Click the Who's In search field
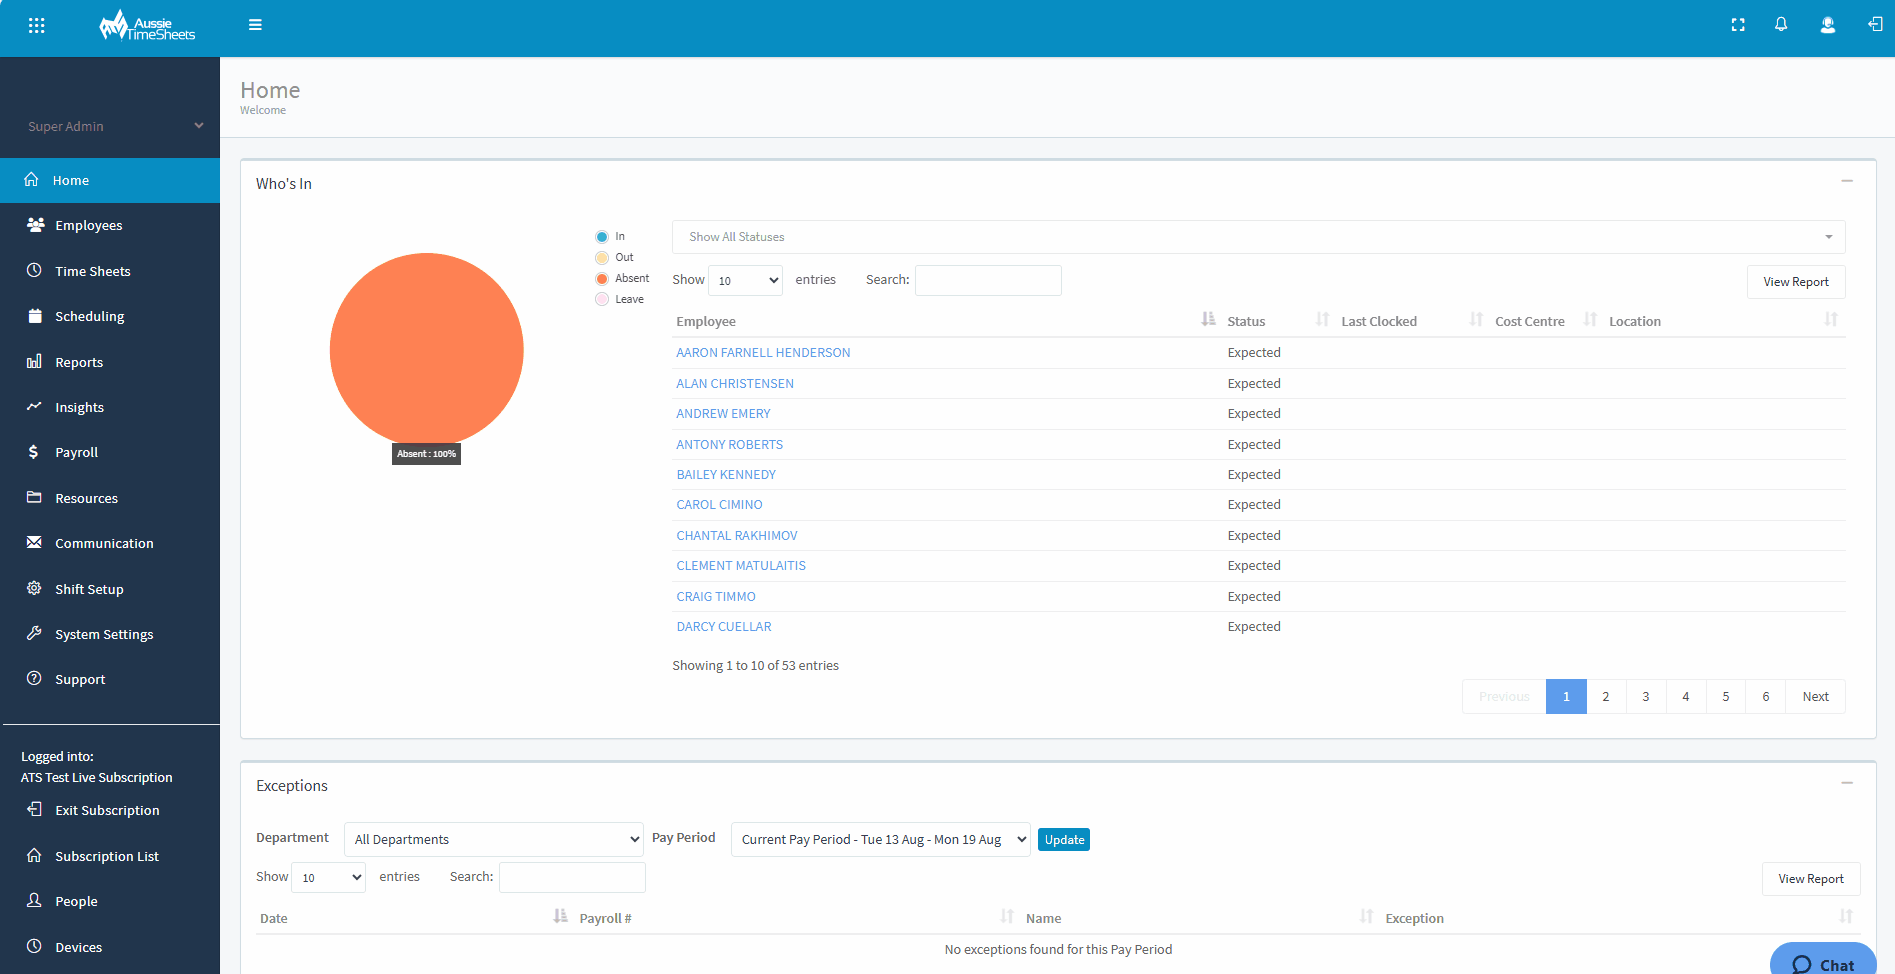The width and height of the screenshot is (1895, 974). coord(988,281)
